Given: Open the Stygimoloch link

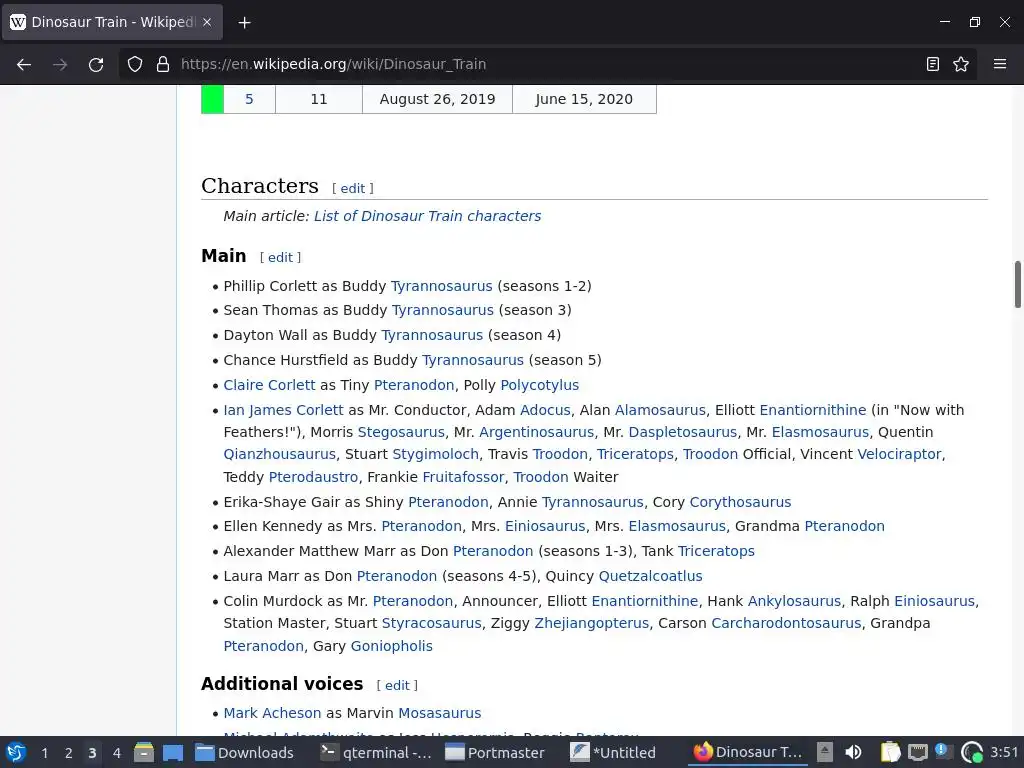Looking at the screenshot, I should tap(436, 454).
